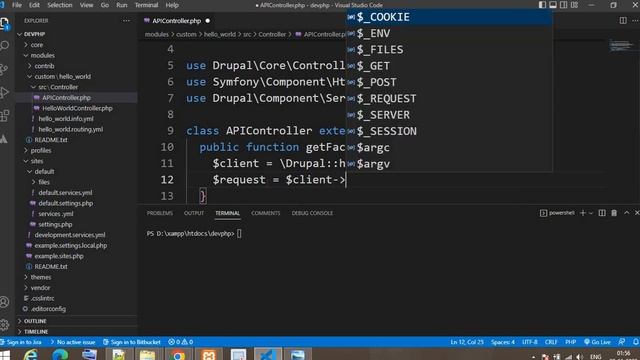Open the Help menu
This screenshot has width=640, height=360.
172,5
